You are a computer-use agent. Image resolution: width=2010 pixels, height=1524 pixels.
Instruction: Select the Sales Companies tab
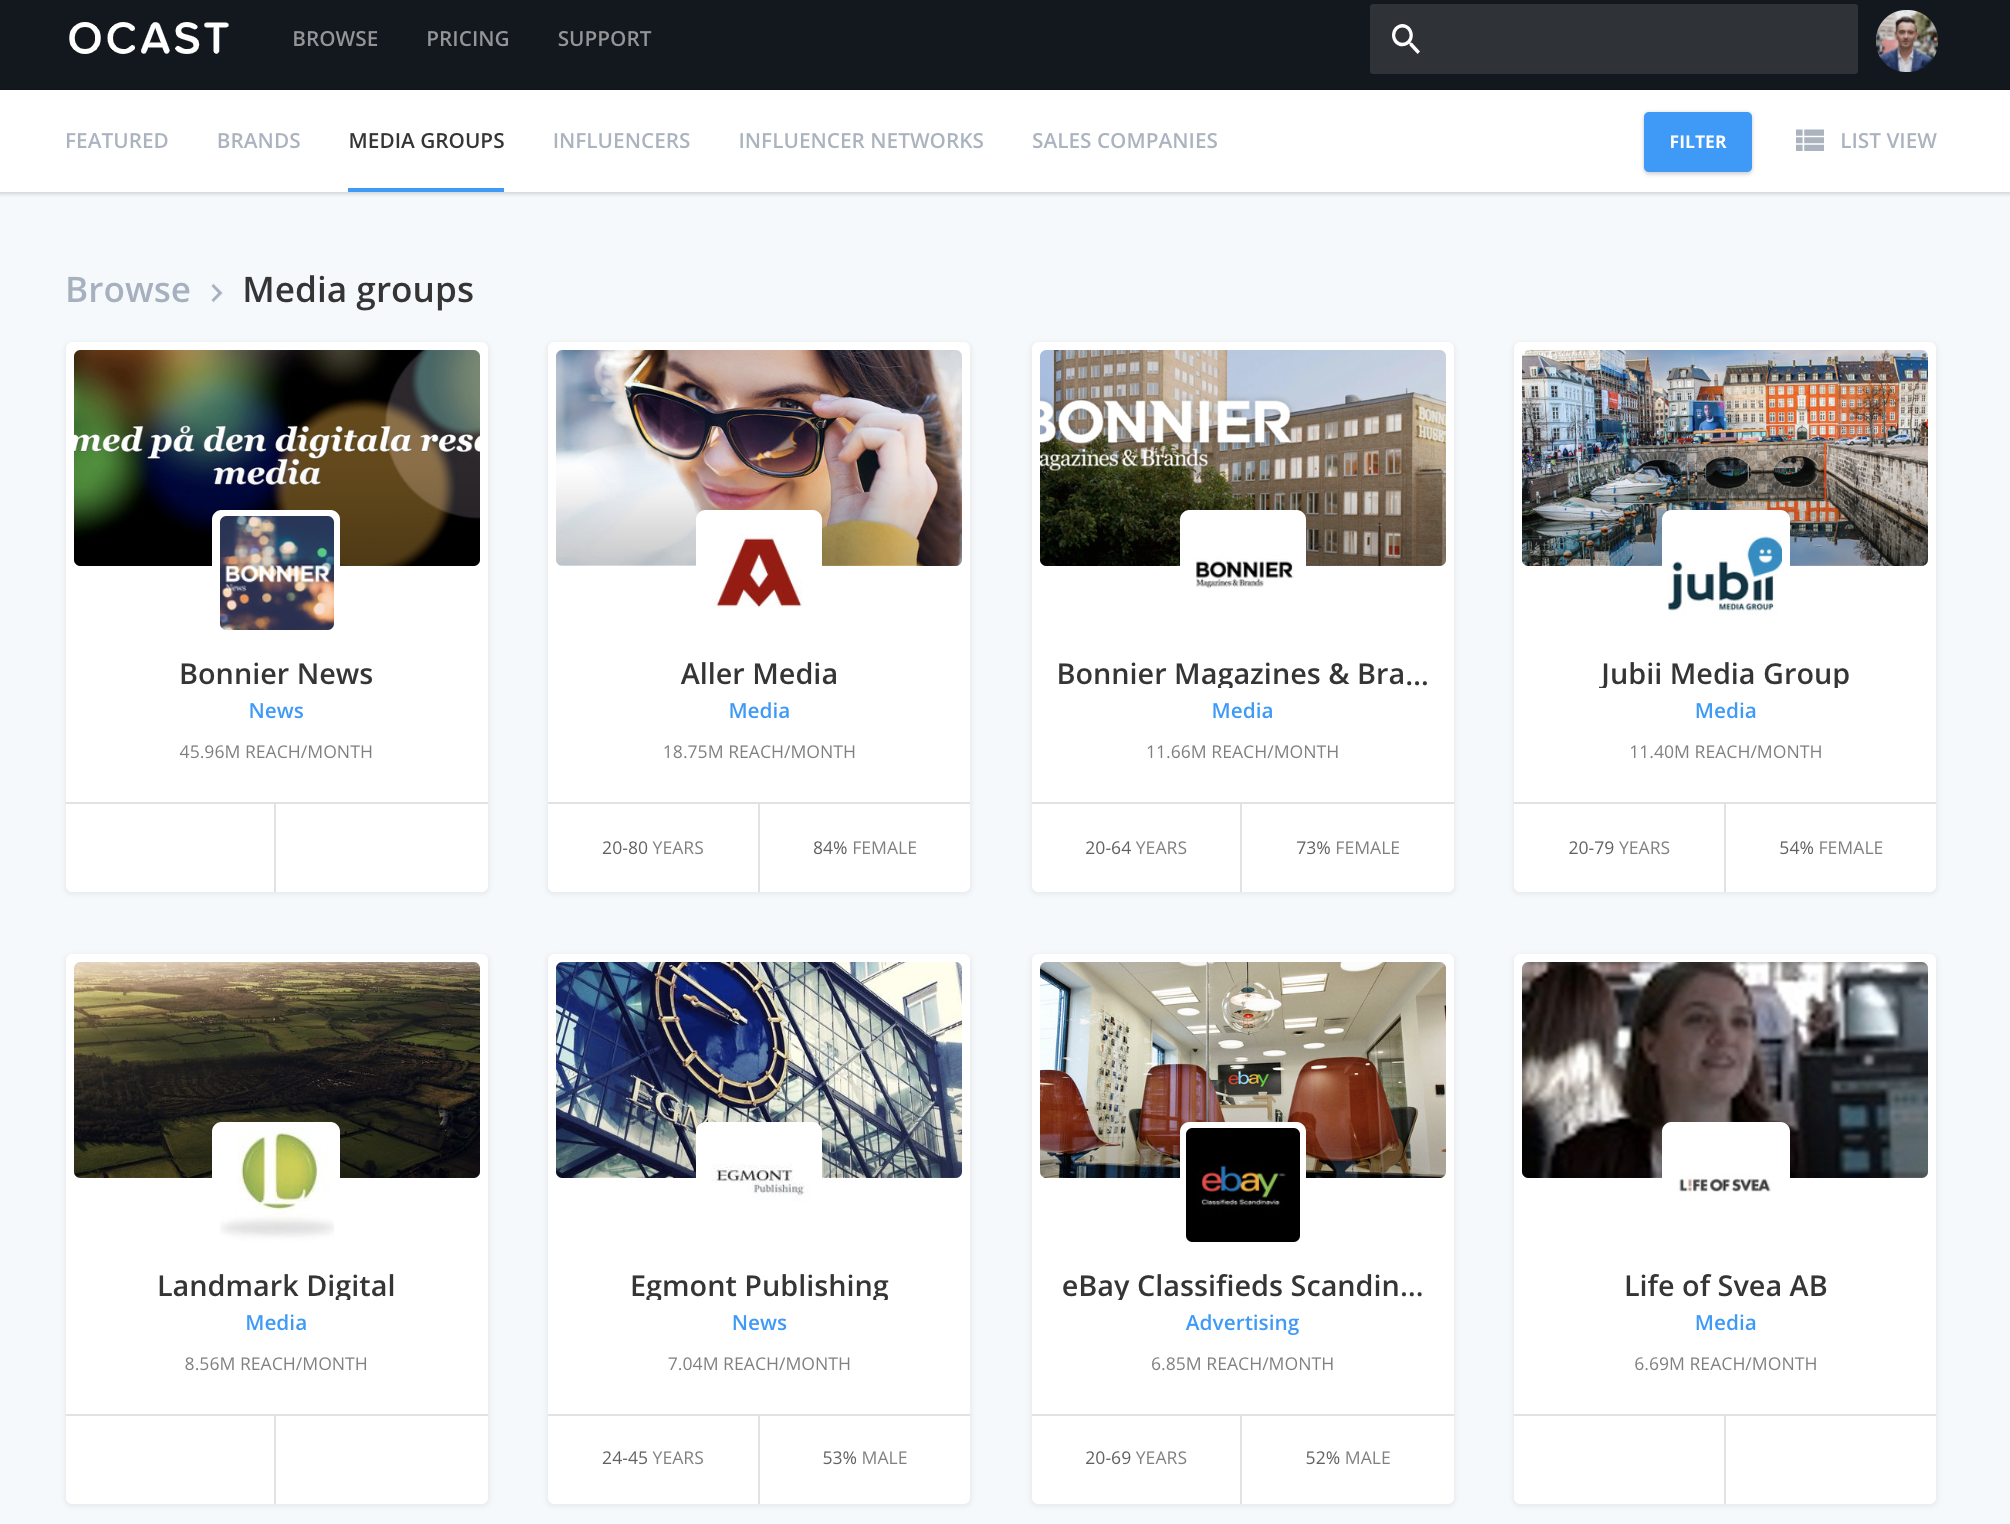(x=1124, y=141)
